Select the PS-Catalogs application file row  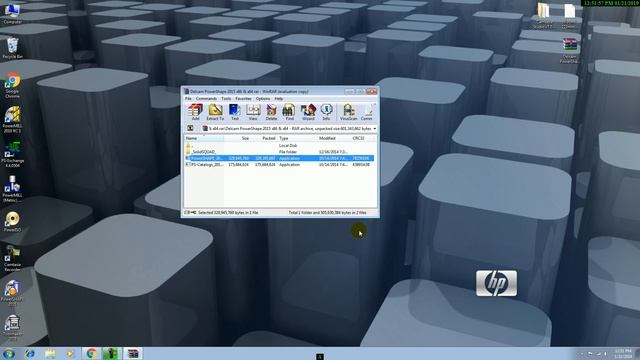pyautogui.click(x=279, y=164)
